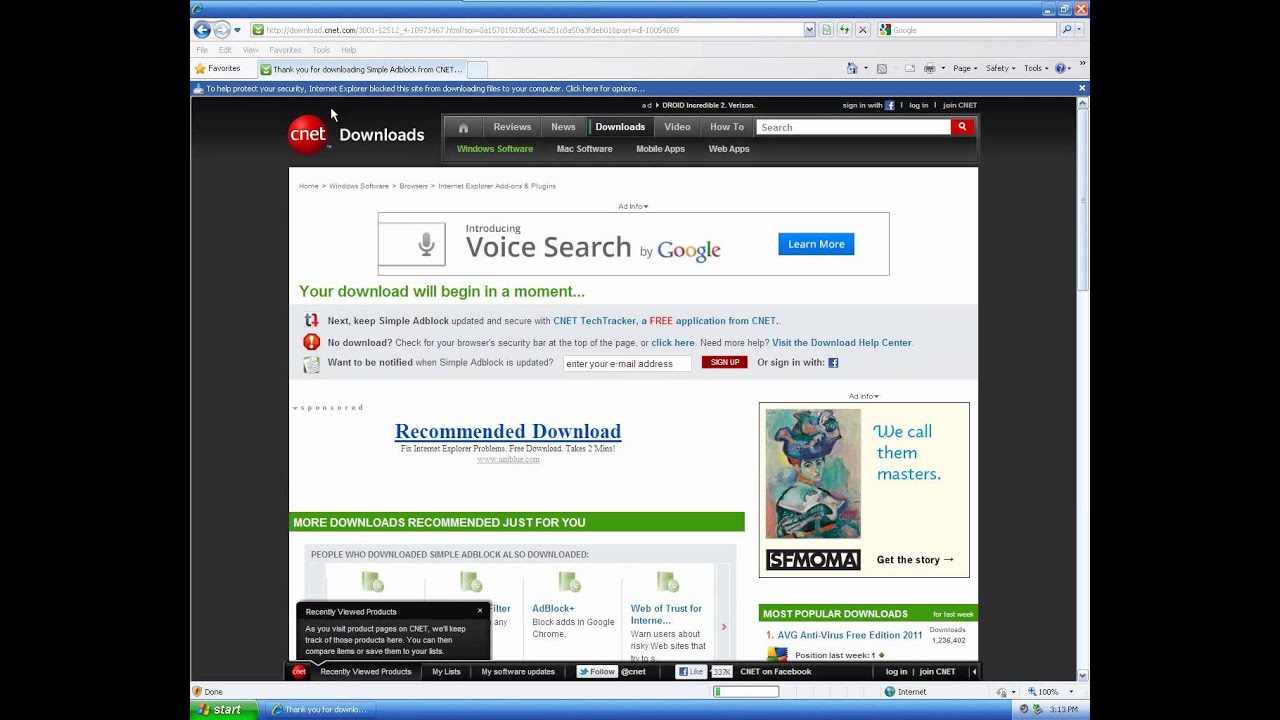
Task: Open 'My software updates' in CNET bar
Action: 518,672
